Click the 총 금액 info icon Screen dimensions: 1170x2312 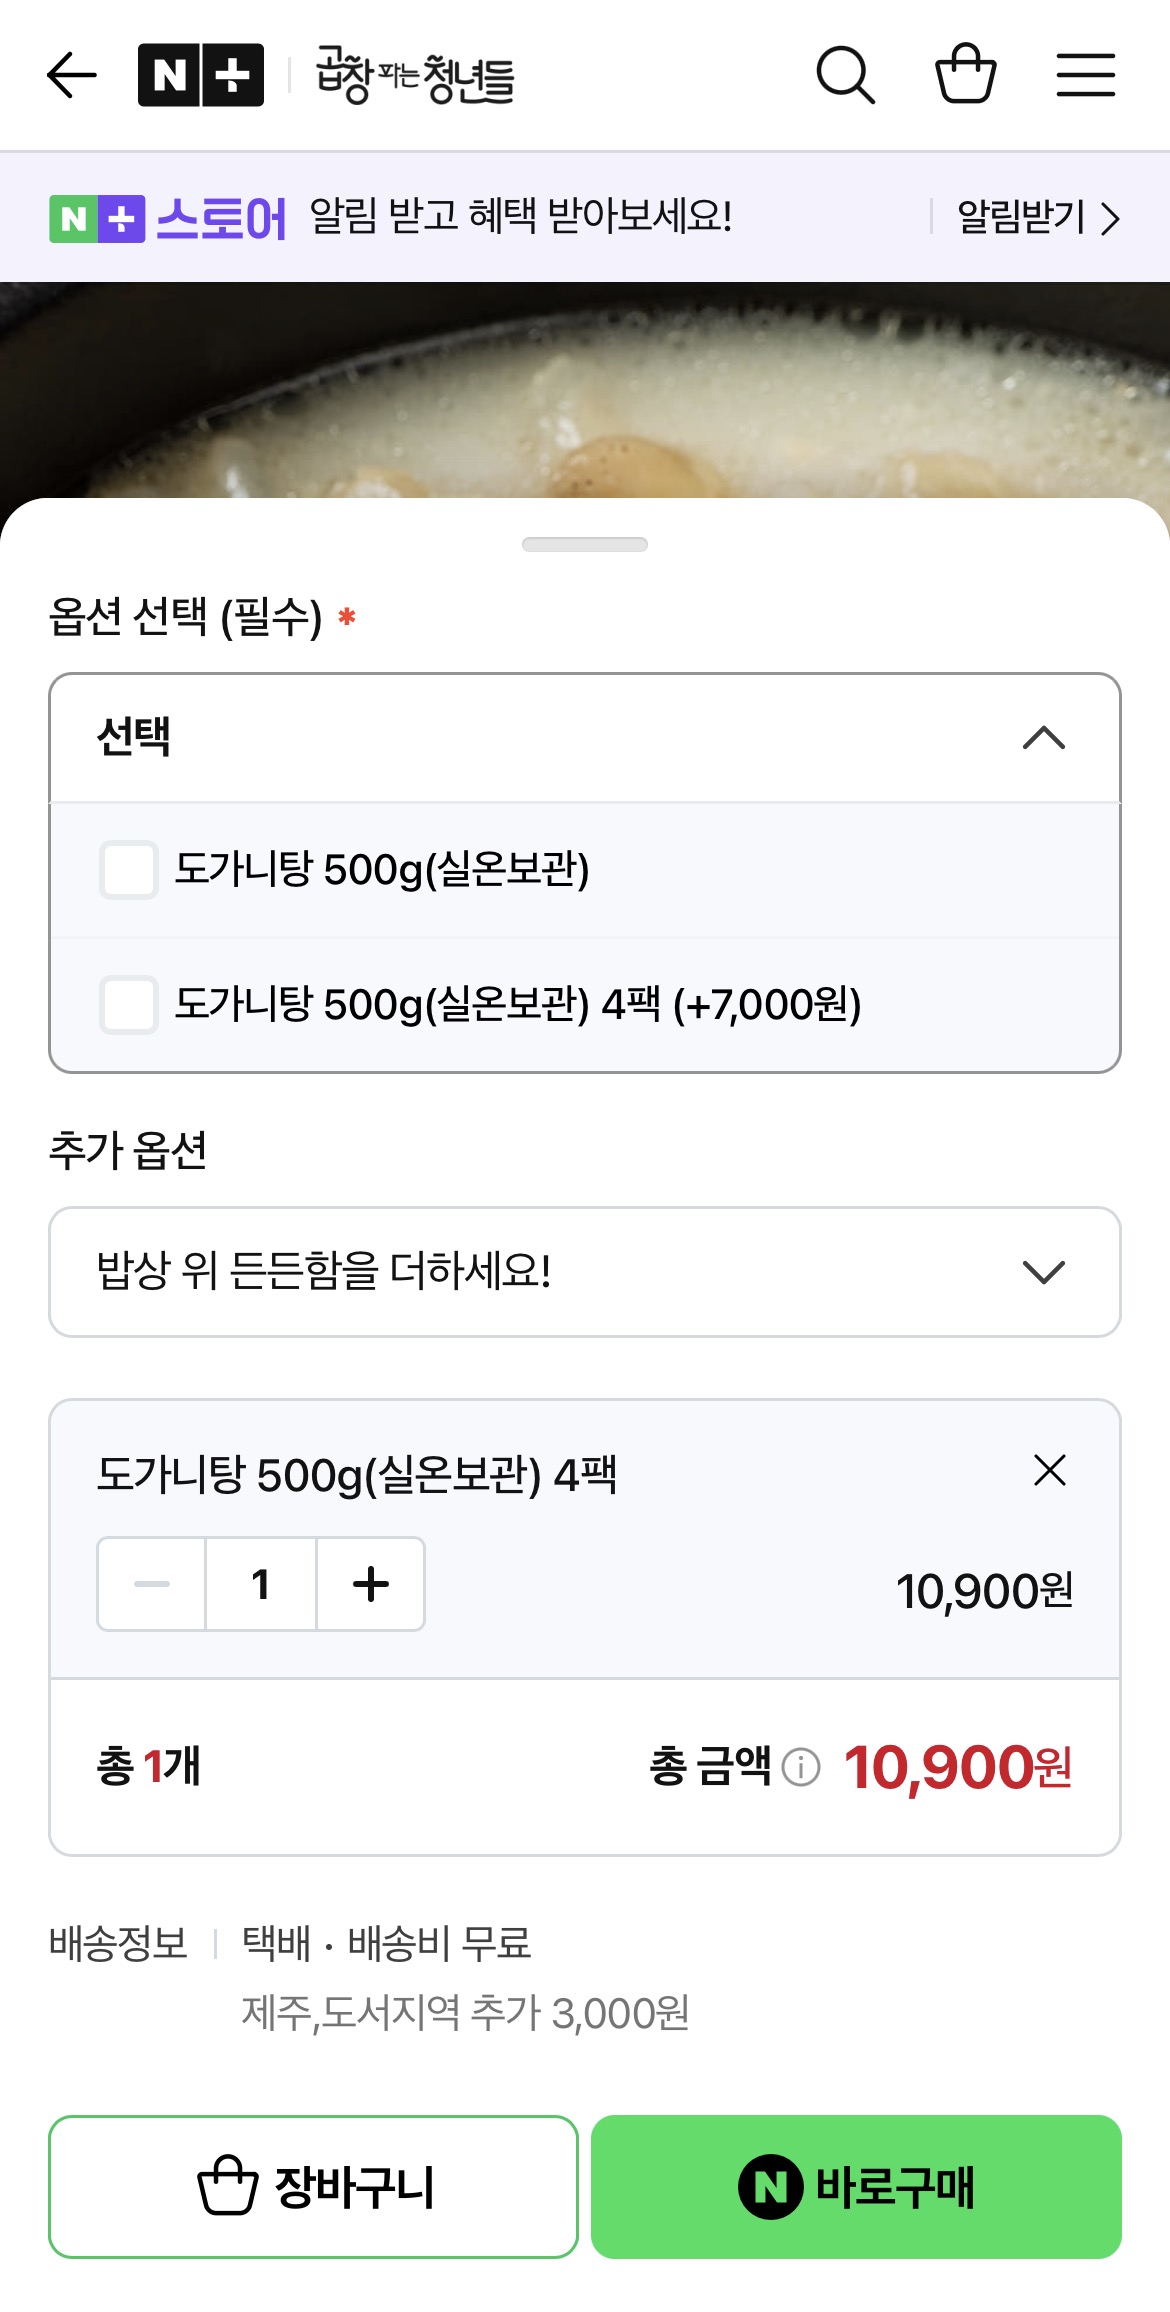point(801,1767)
